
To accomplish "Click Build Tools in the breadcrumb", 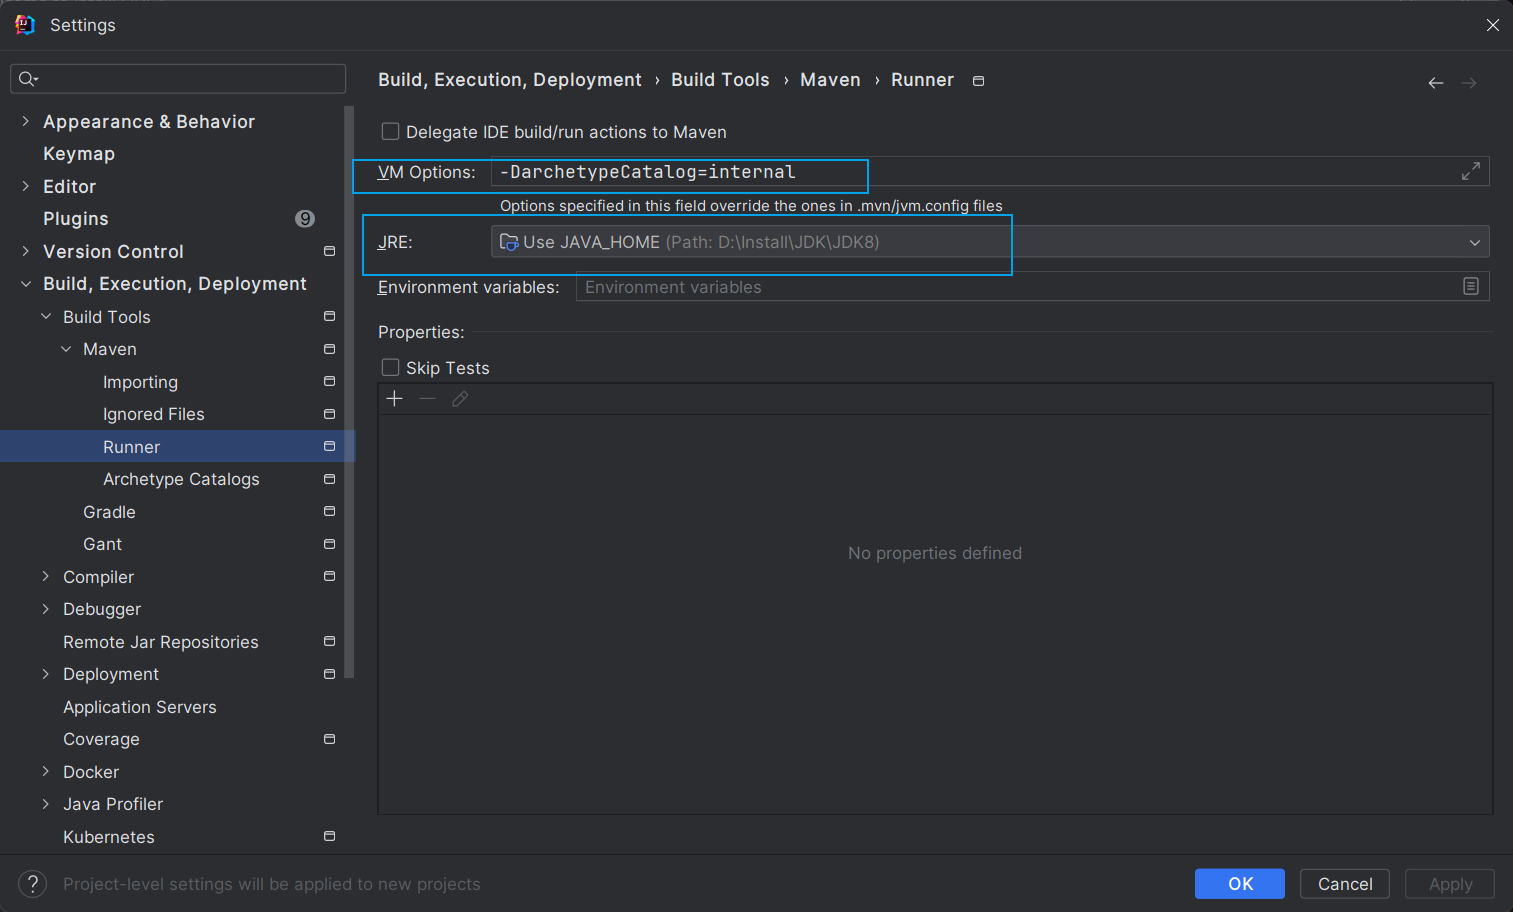I will (x=720, y=80).
